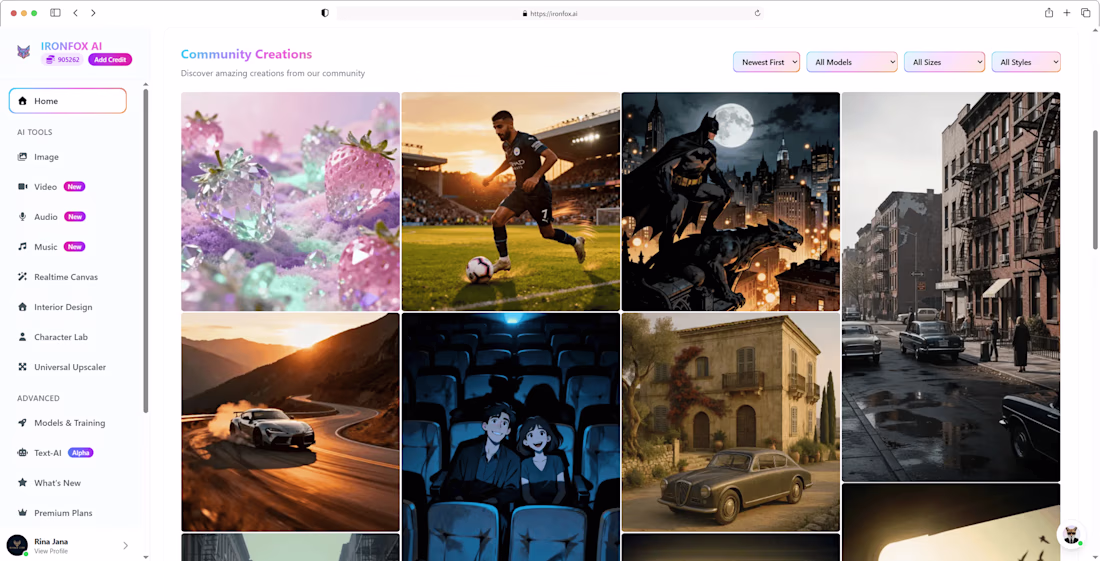Click the ironfox.ai address bar
Screen dimensions: 1100x561
[549, 13]
